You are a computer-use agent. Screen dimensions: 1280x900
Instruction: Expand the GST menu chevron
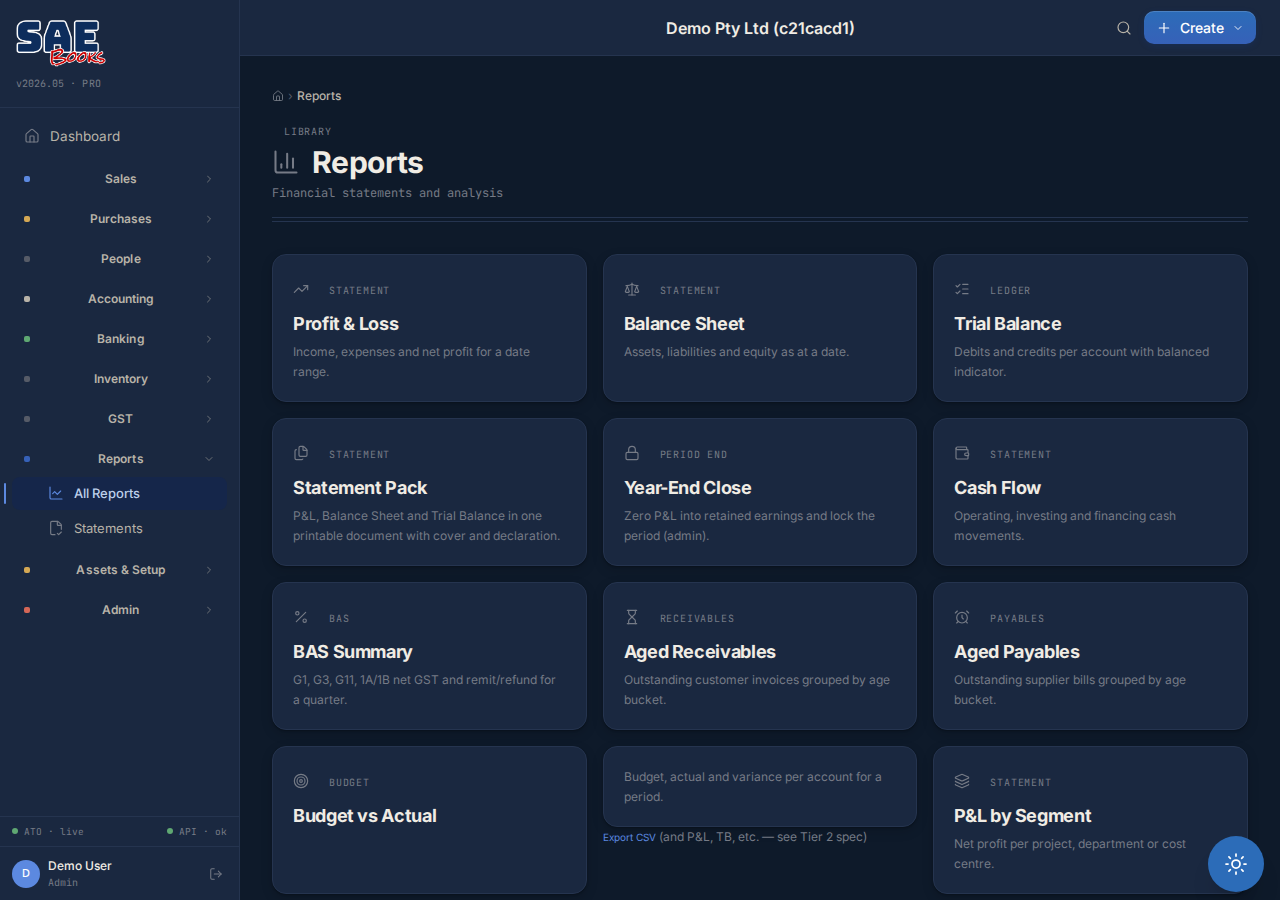pyautogui.click(x=209, y=419)
